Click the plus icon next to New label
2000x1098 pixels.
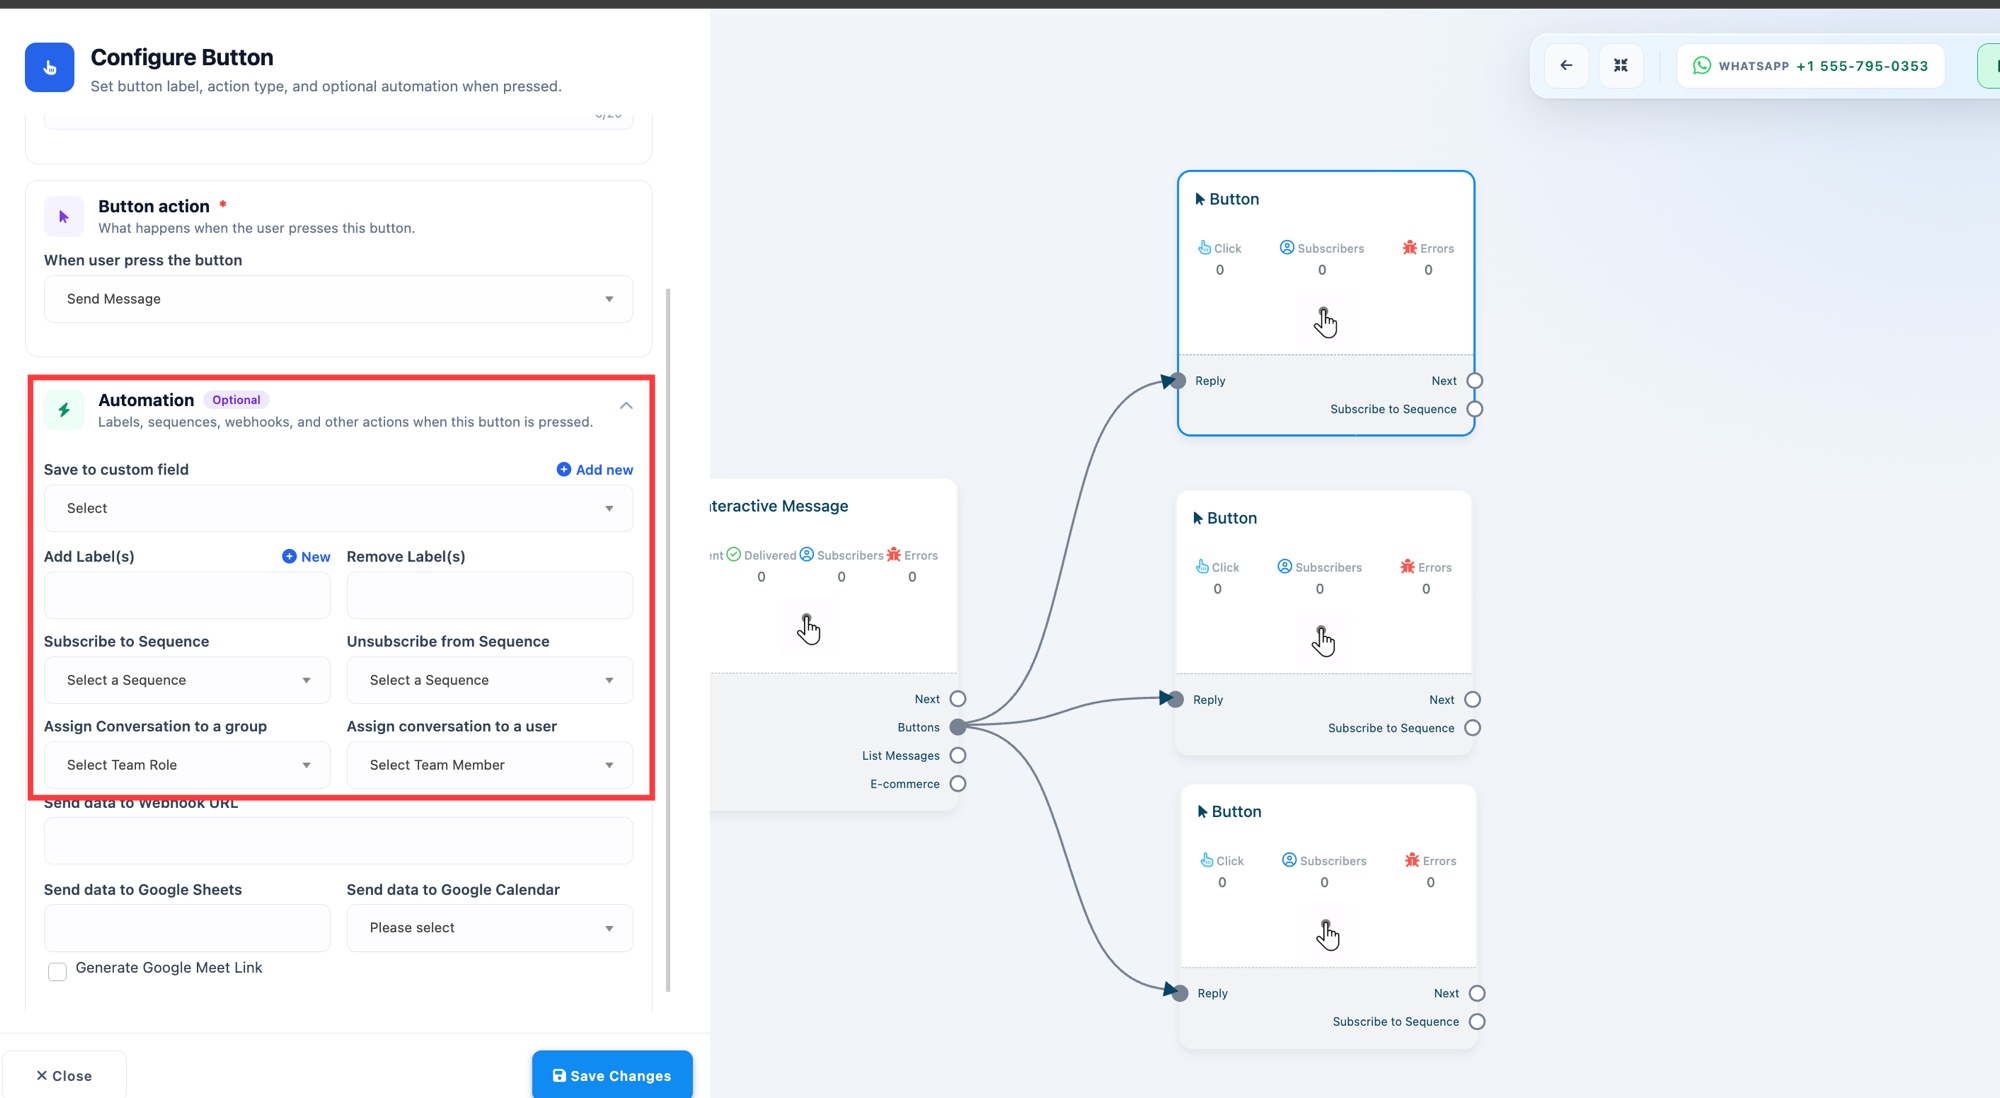(289, 557)
